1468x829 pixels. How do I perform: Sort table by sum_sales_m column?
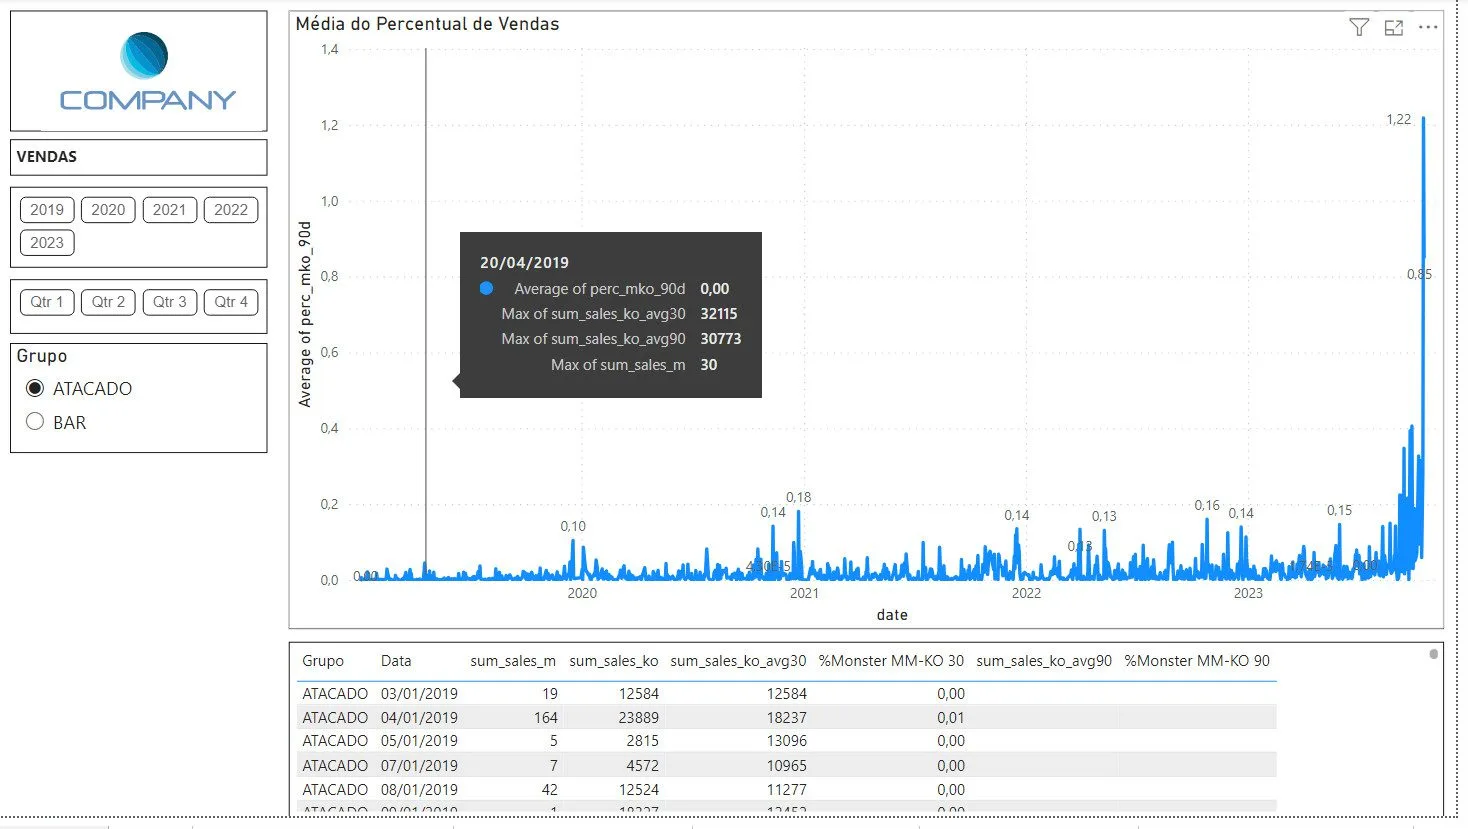512,661
